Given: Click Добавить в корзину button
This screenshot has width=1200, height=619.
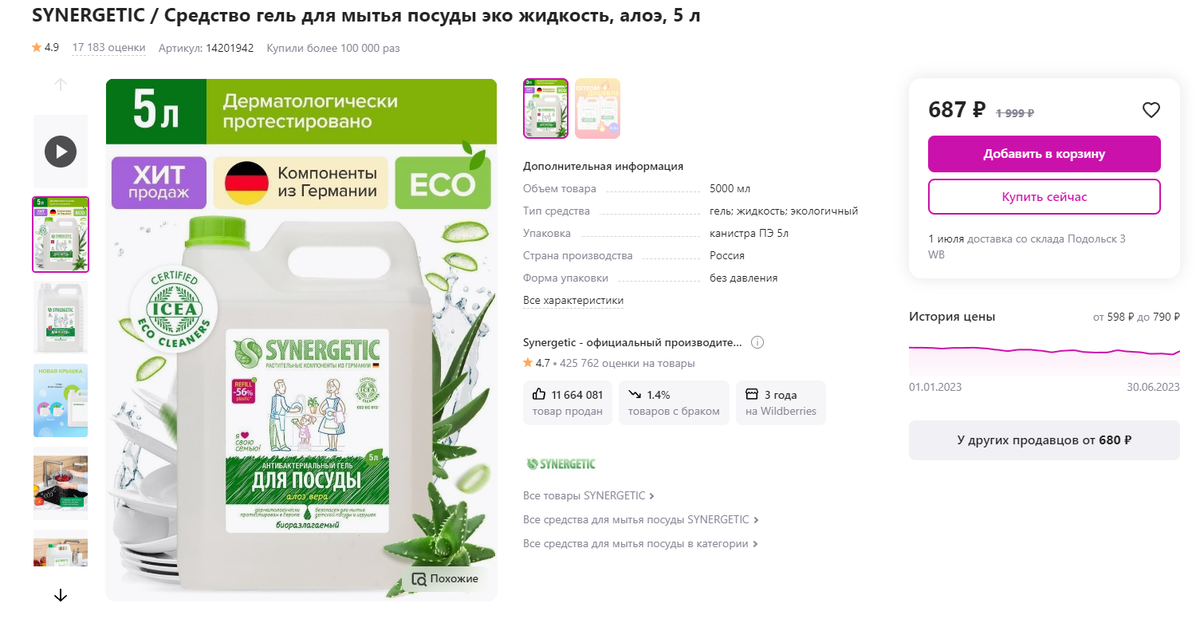Looking at the screenshot, I should (x=1044, y=154).
